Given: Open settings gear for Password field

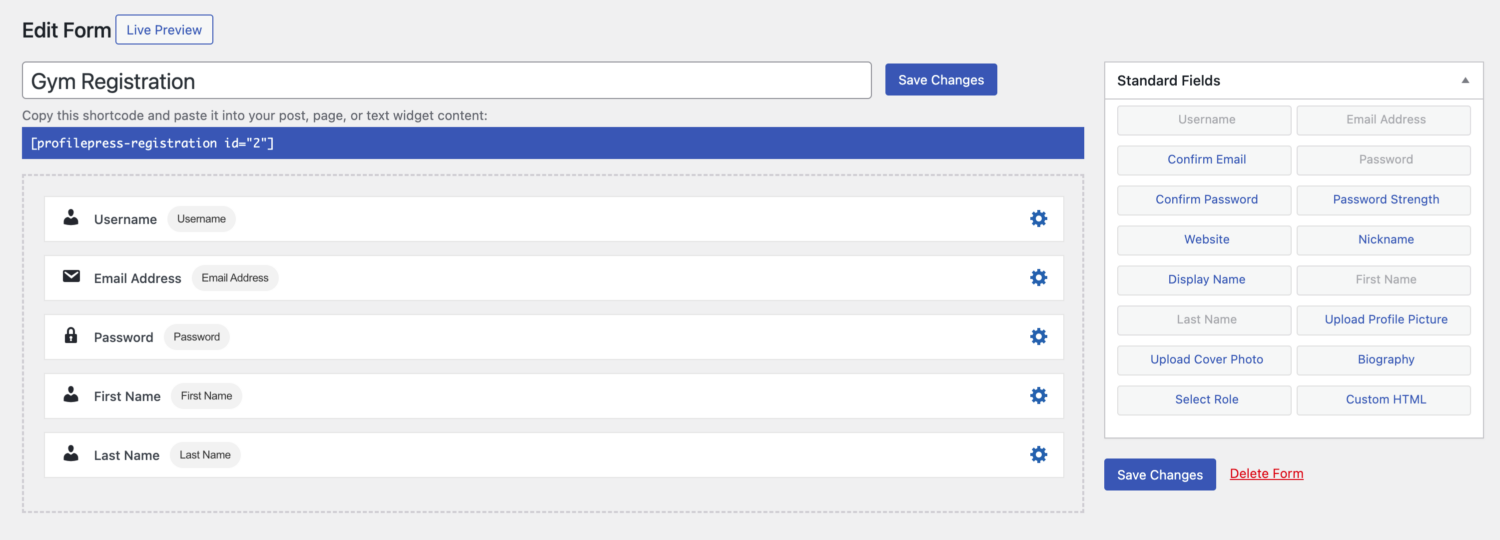Looking at the screenshot, I should pos(1038,336).
